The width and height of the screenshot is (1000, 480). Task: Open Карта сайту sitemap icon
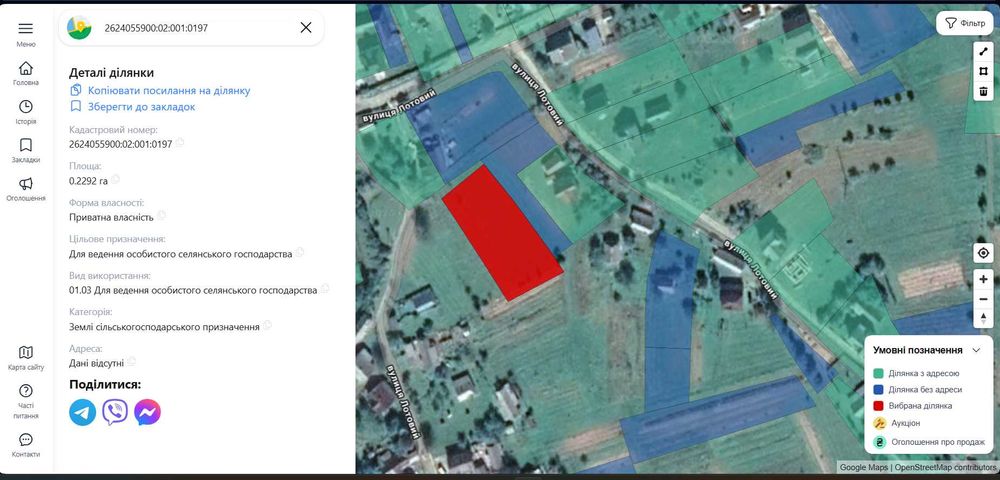point(26,353)
